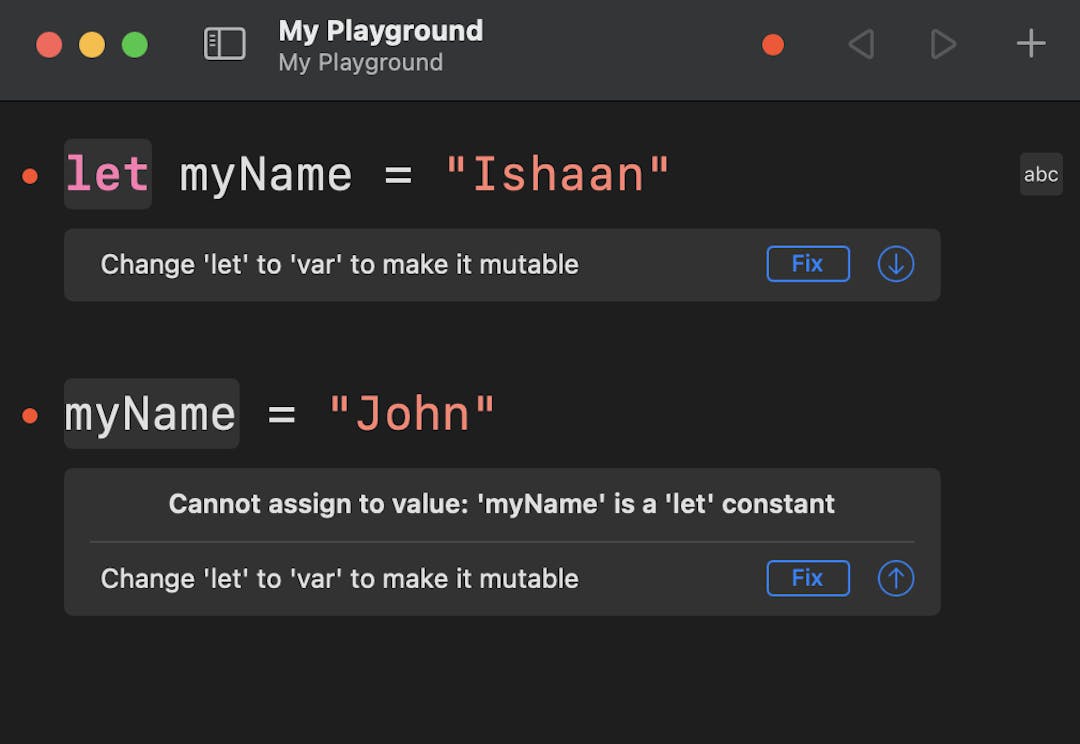Toggle the sidebar panel icon
This screenshot has height=744, width=1080.
pyautogui.click(x=225, y=44)
